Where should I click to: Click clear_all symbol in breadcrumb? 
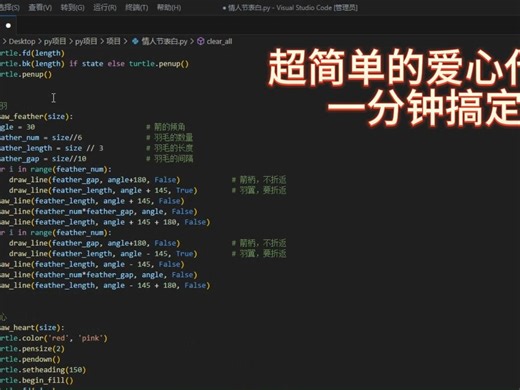219,41
